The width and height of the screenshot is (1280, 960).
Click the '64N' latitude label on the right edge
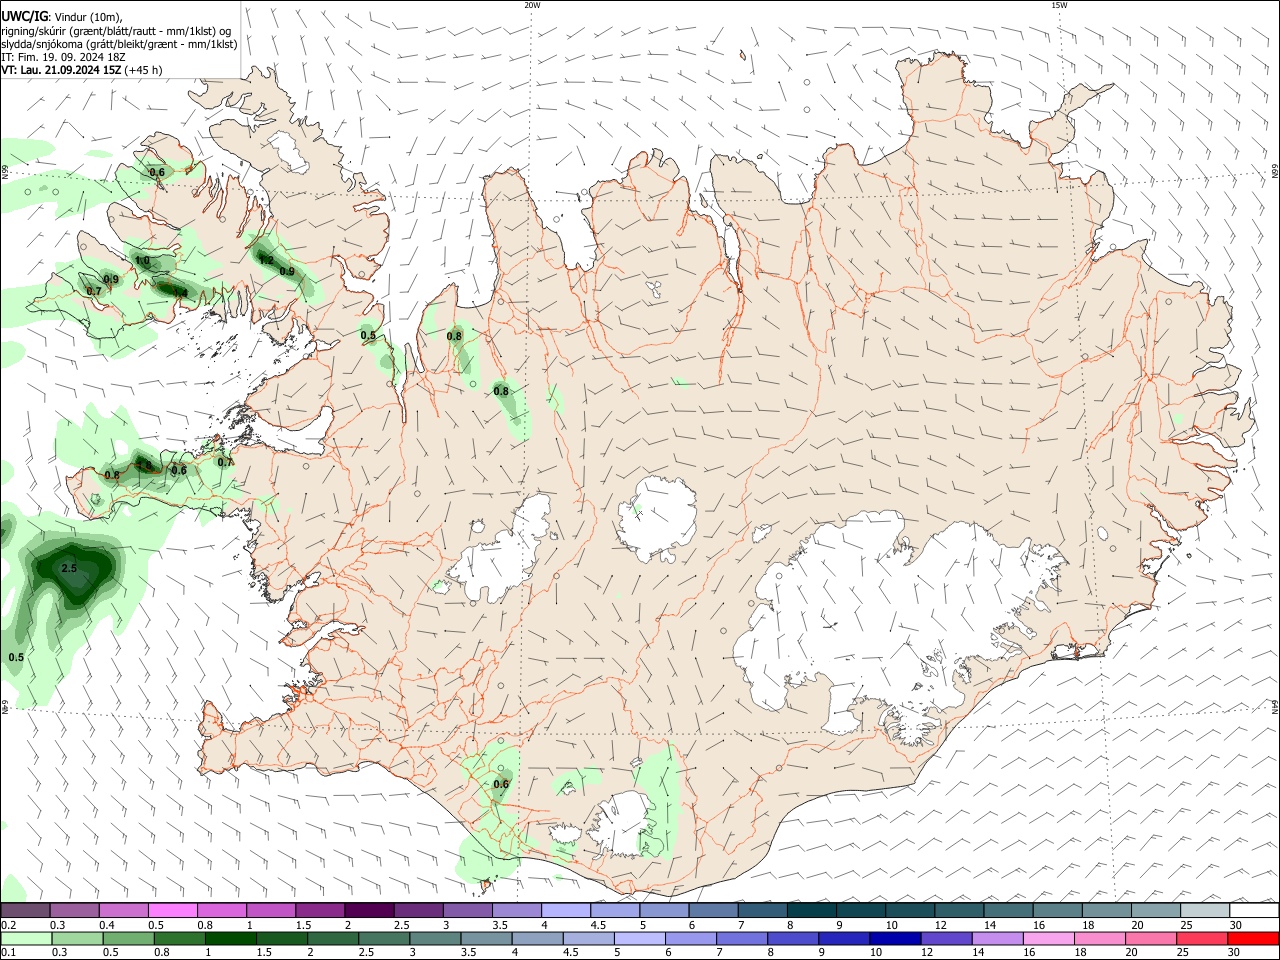tap(1275, 706)
